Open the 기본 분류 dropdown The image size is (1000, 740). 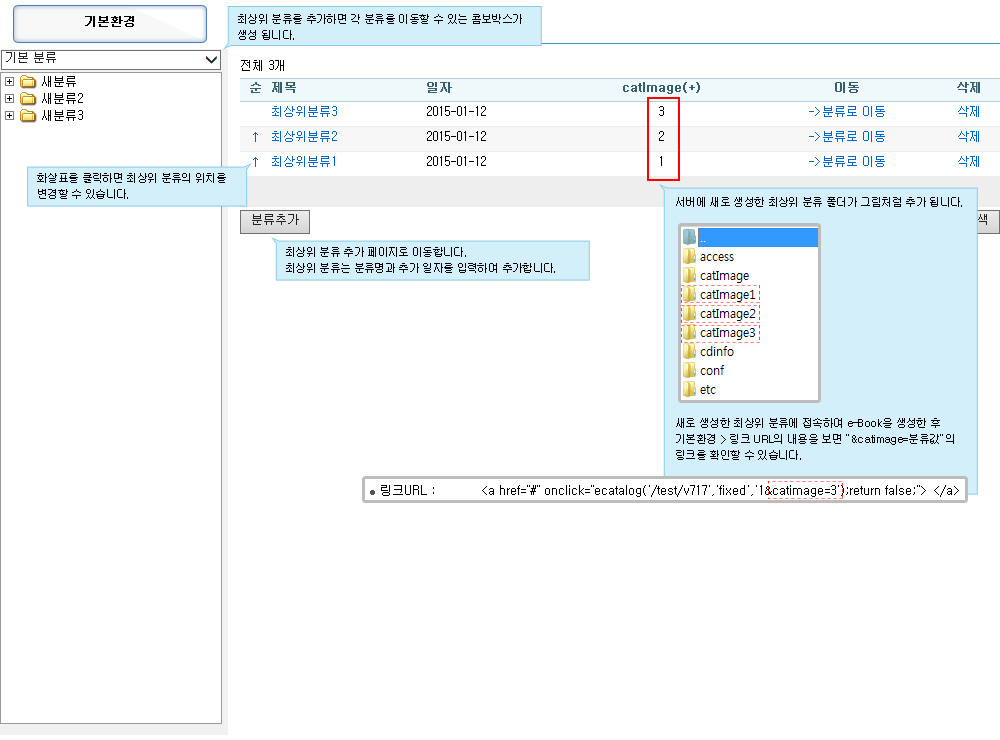coord(111,59)
